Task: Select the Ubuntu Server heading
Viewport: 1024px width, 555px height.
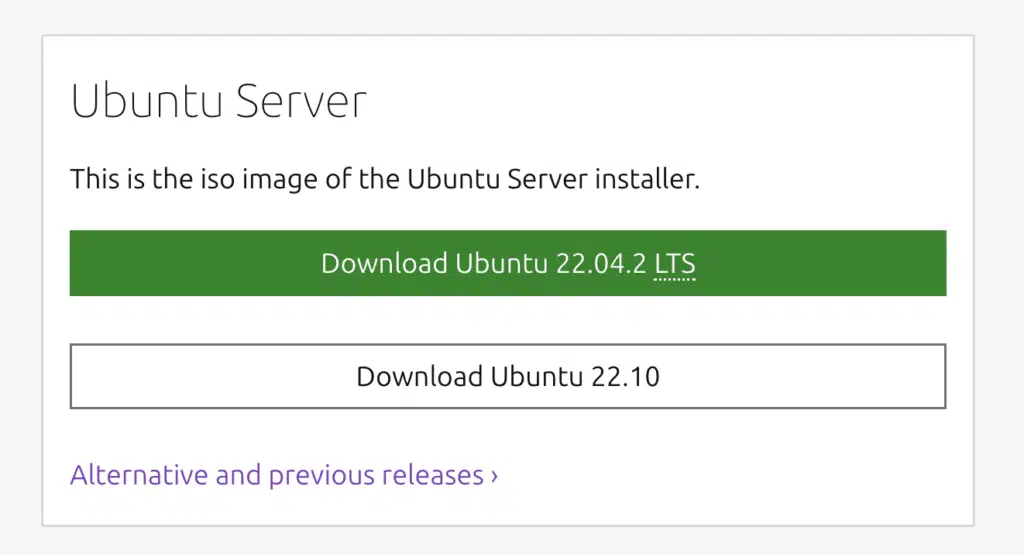Action: point(218,101)
